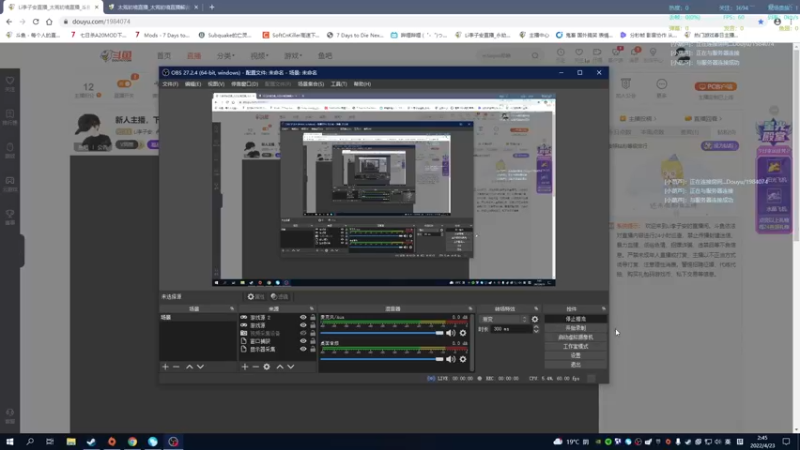Open source properties gear in Sources panel toolbar
Image resolution: width=800 pixels, height=450 pixels.
(267, 367)
